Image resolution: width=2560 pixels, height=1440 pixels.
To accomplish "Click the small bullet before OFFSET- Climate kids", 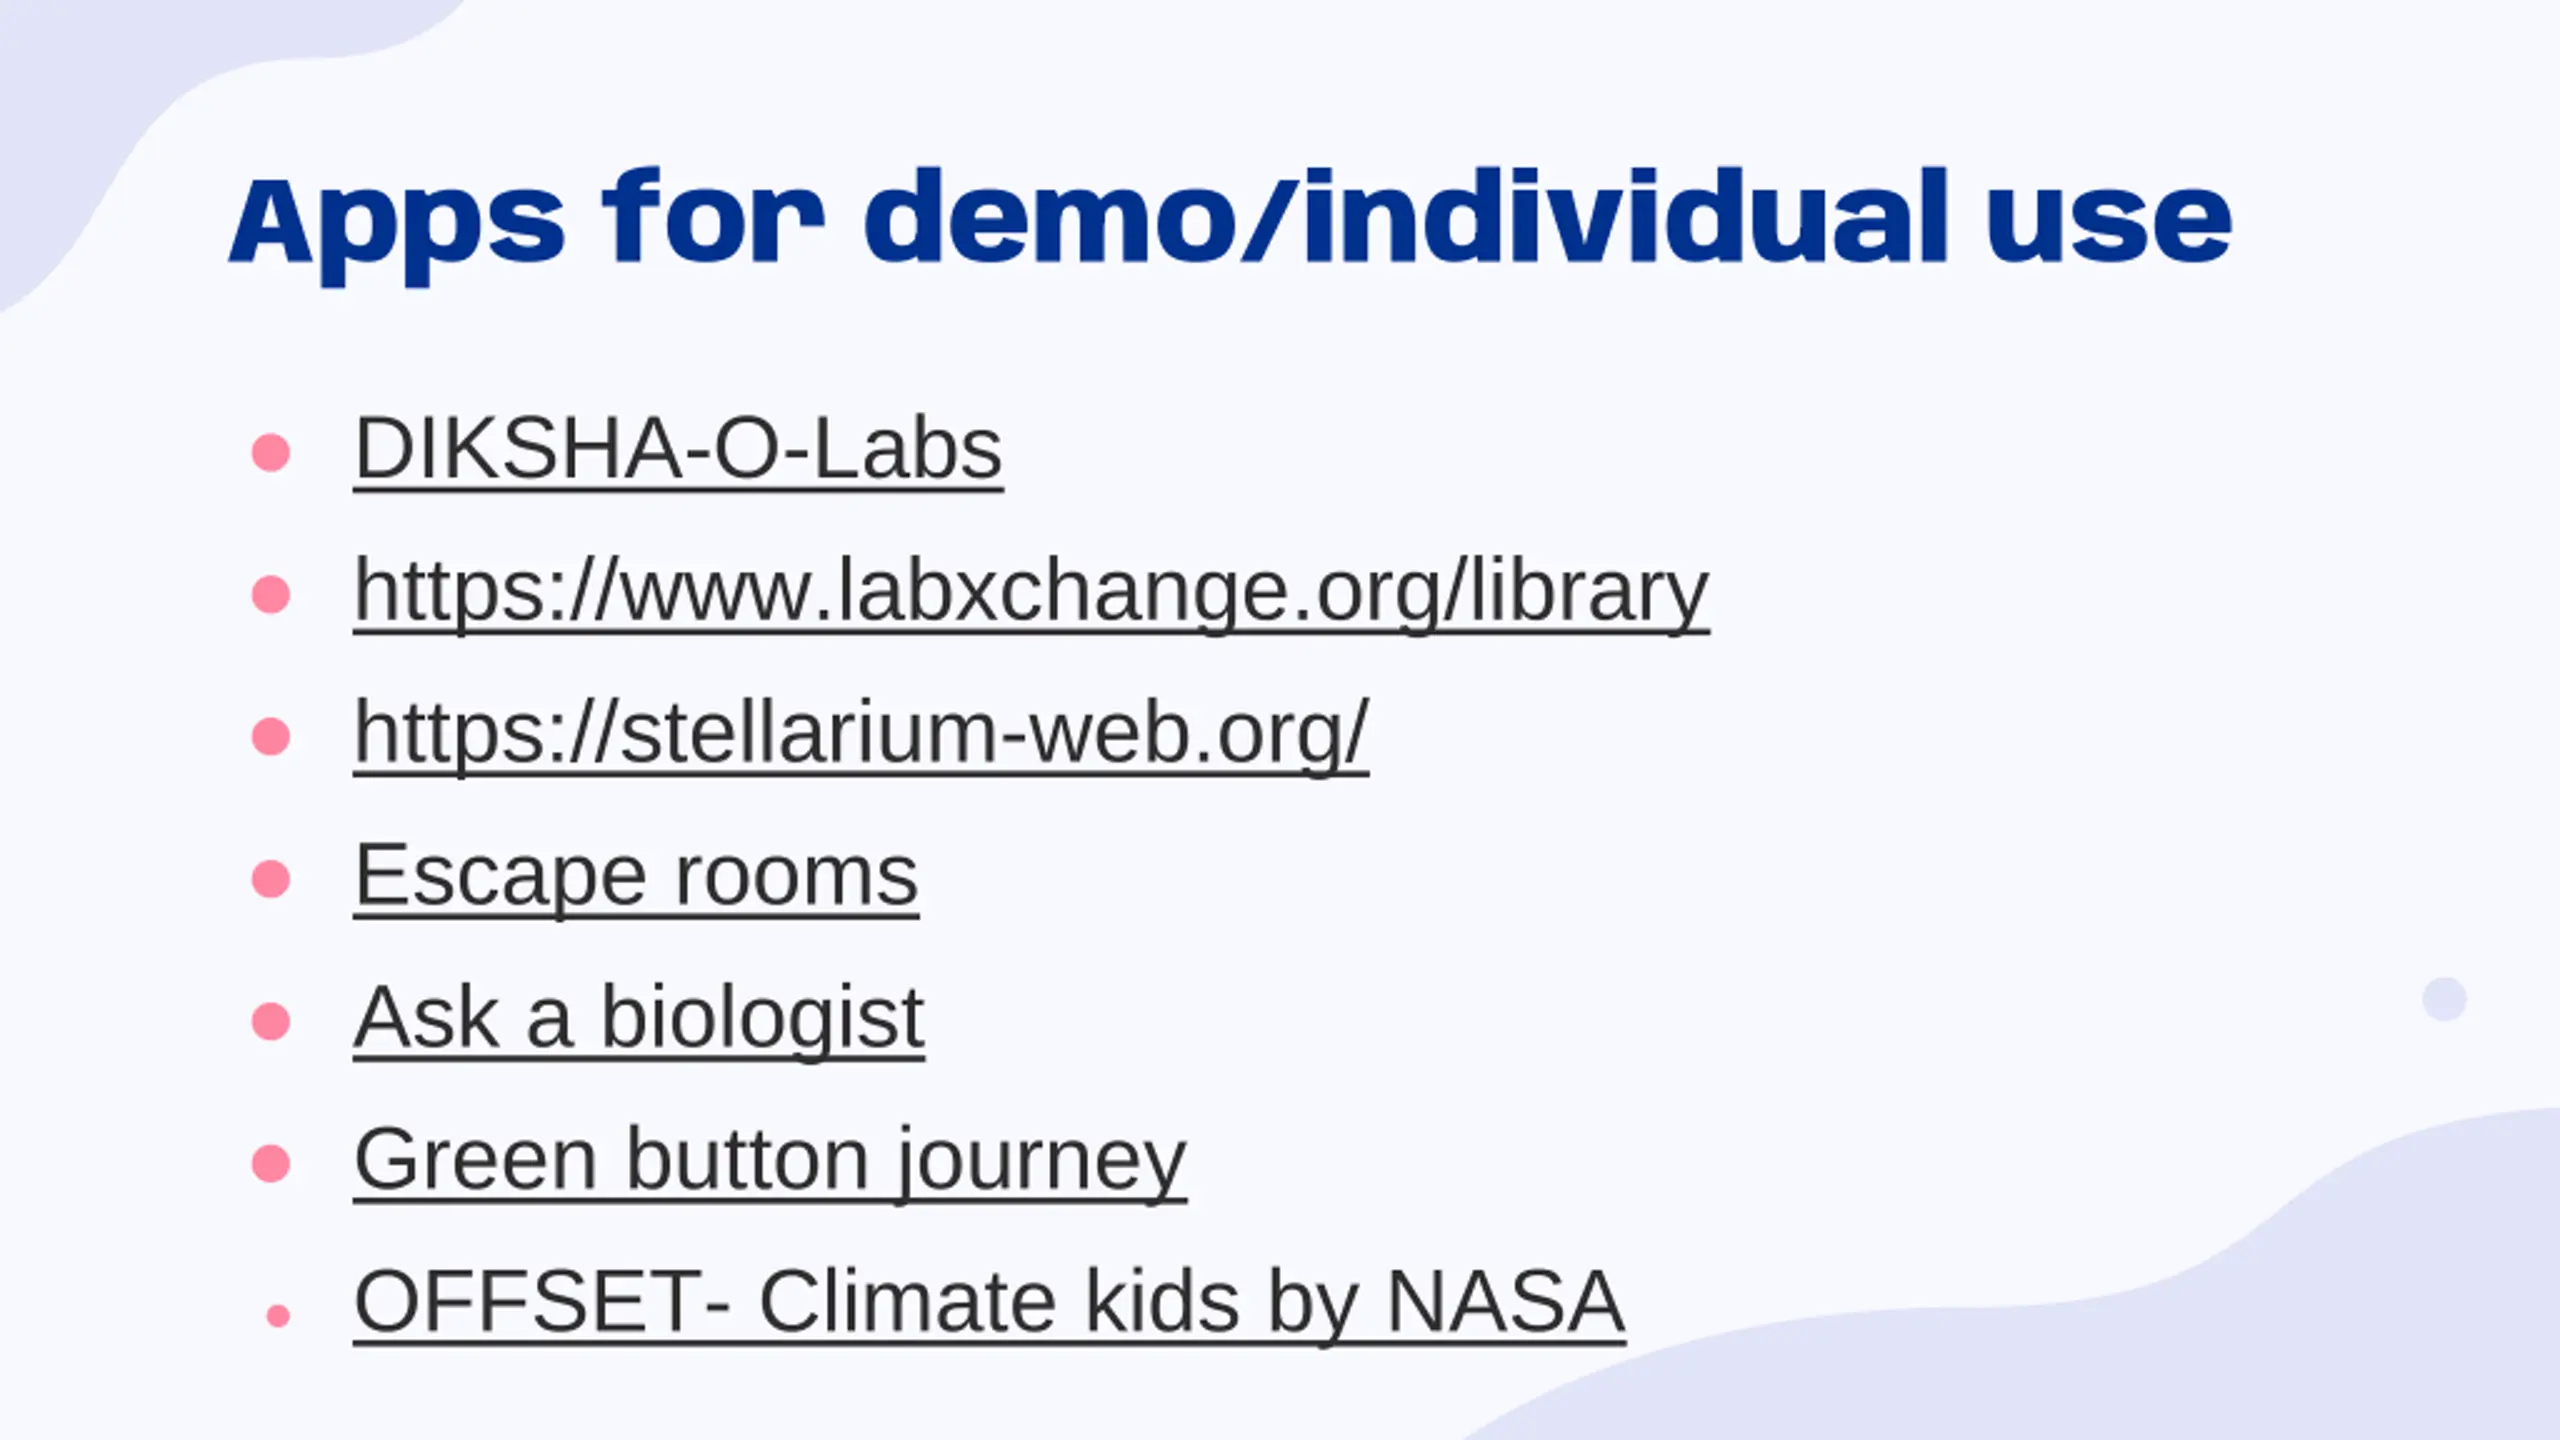I will [x=279, y=1316].
